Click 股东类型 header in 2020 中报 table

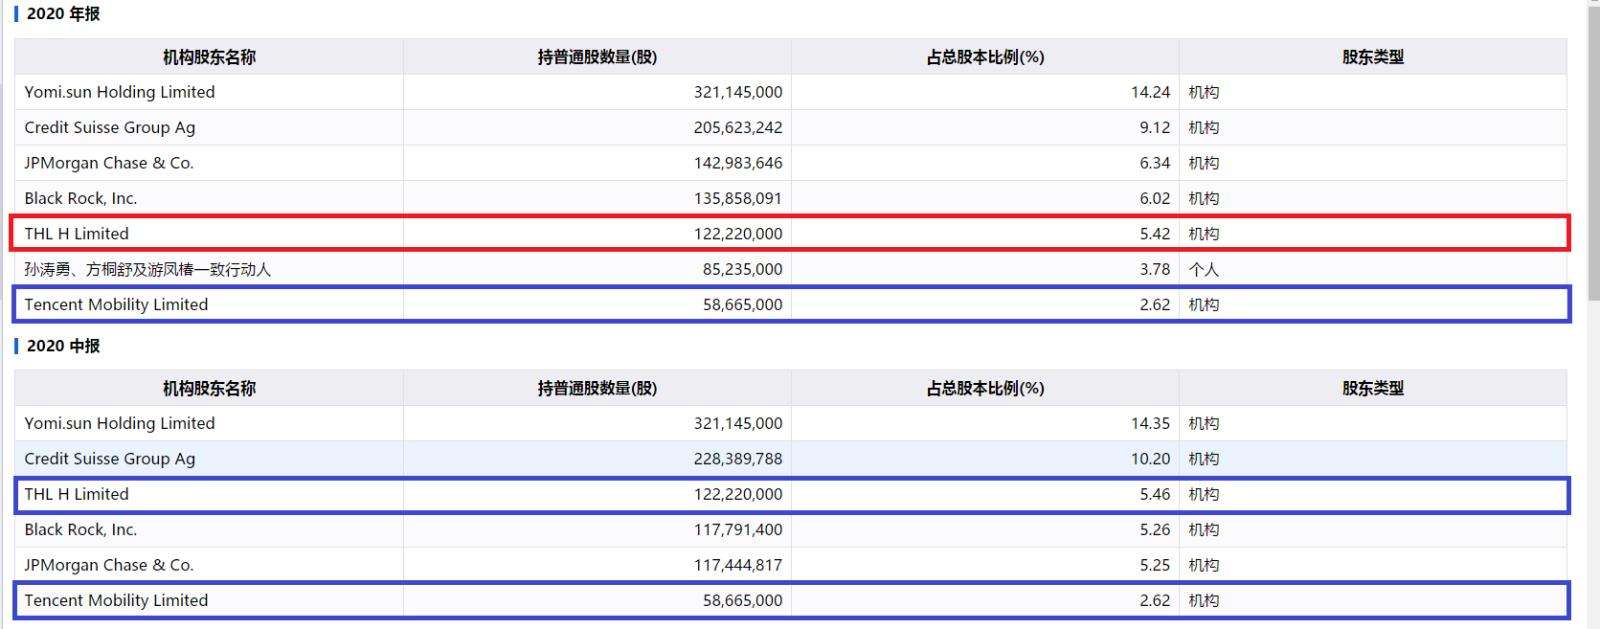point(1373,388)
